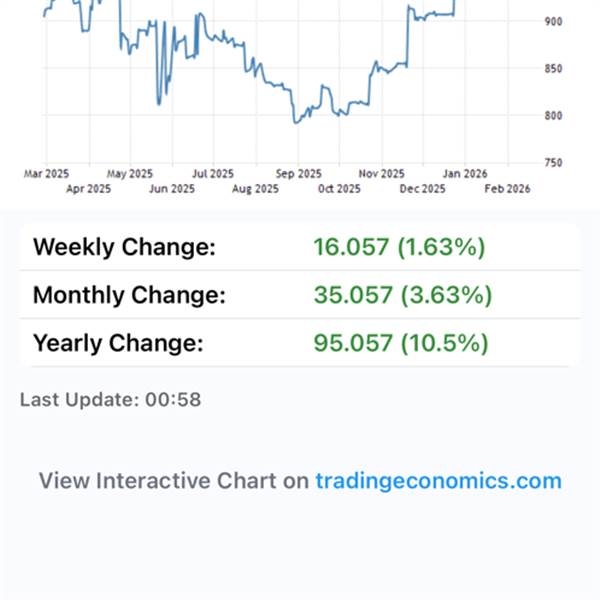Click the 900 y-axis label
Image resolution: width=600 pixels, height=600 pixels.
tap(554, 21)
